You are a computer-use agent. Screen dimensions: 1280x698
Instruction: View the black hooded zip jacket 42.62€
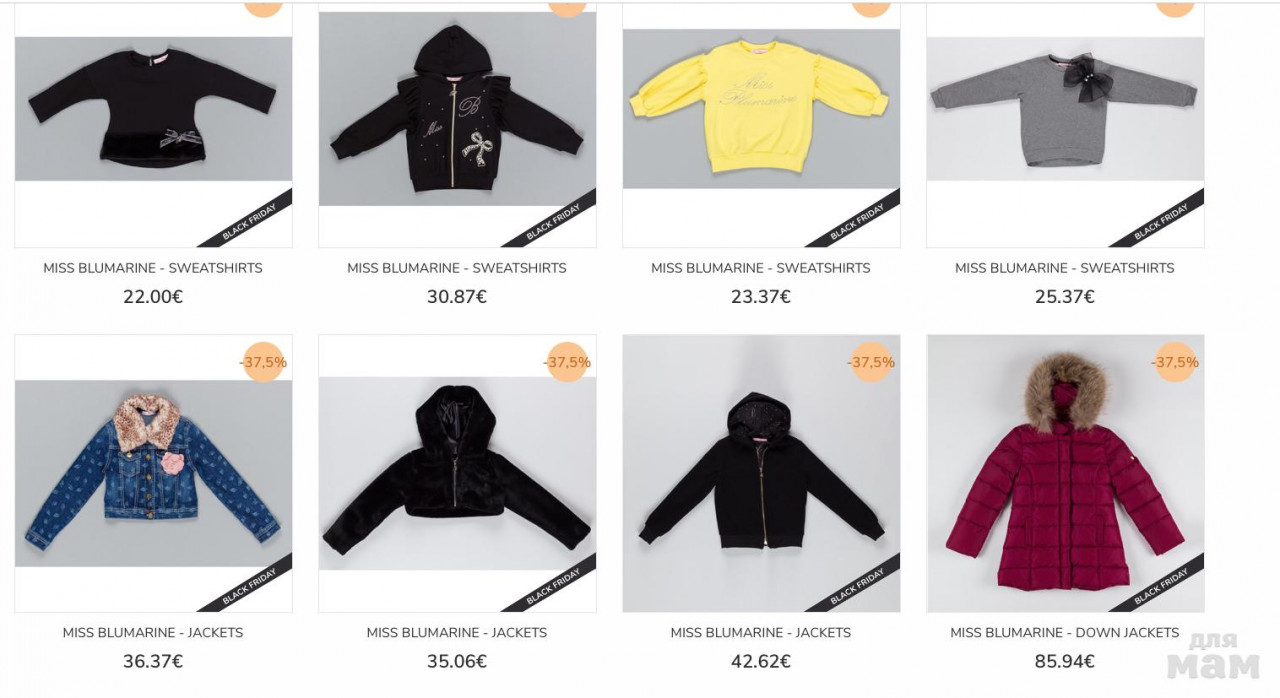[761, 473]
